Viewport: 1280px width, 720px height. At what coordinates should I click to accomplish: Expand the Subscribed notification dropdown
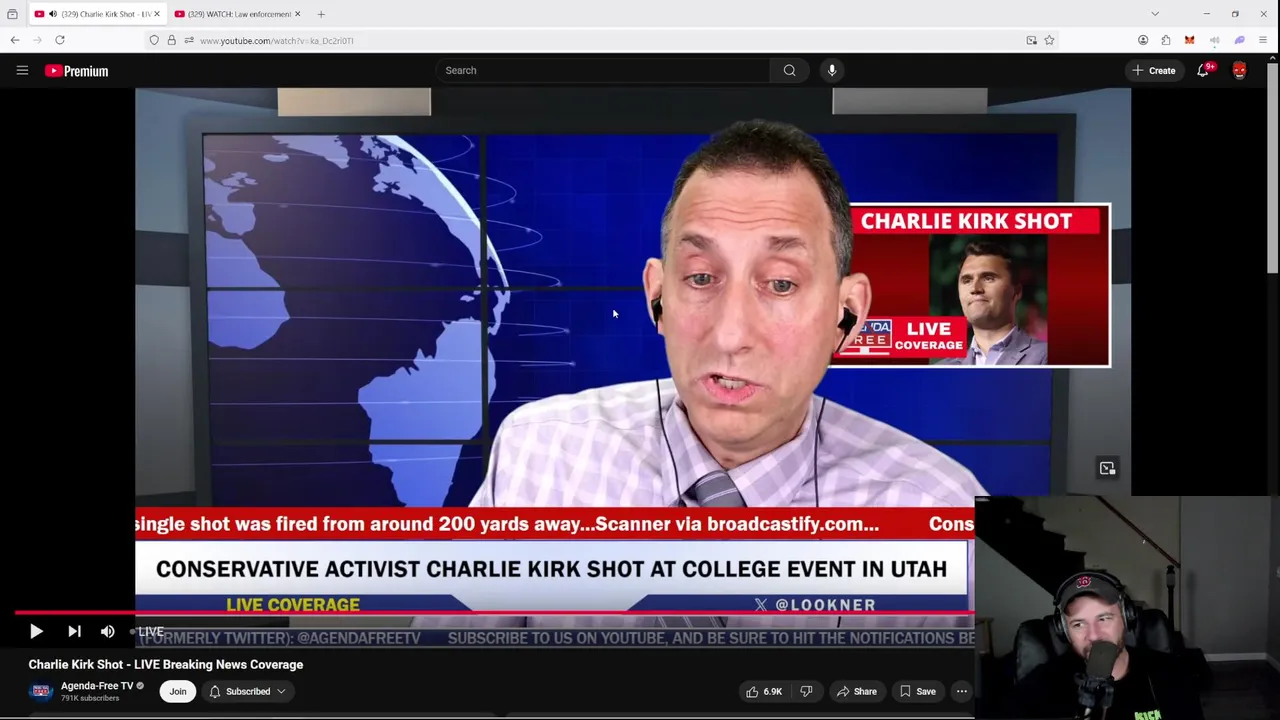247,691
